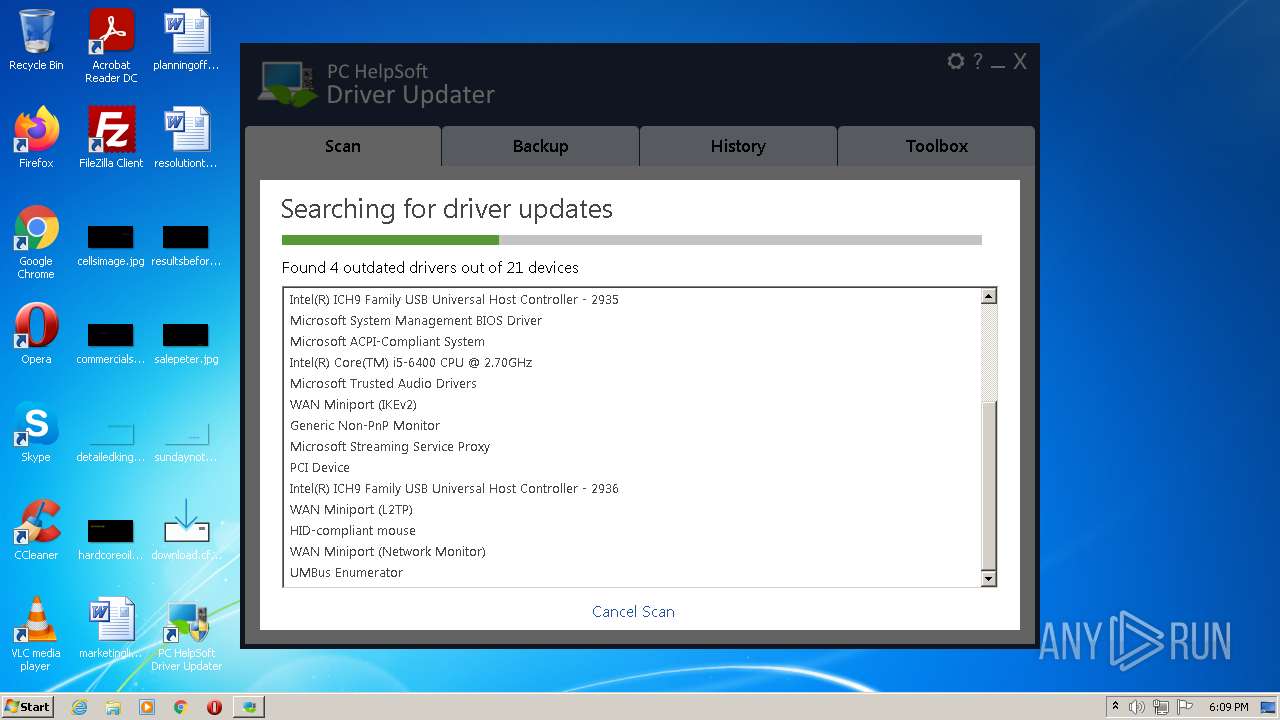
Task: Switch to the Scan tab
Action: (x=342, y=146)
